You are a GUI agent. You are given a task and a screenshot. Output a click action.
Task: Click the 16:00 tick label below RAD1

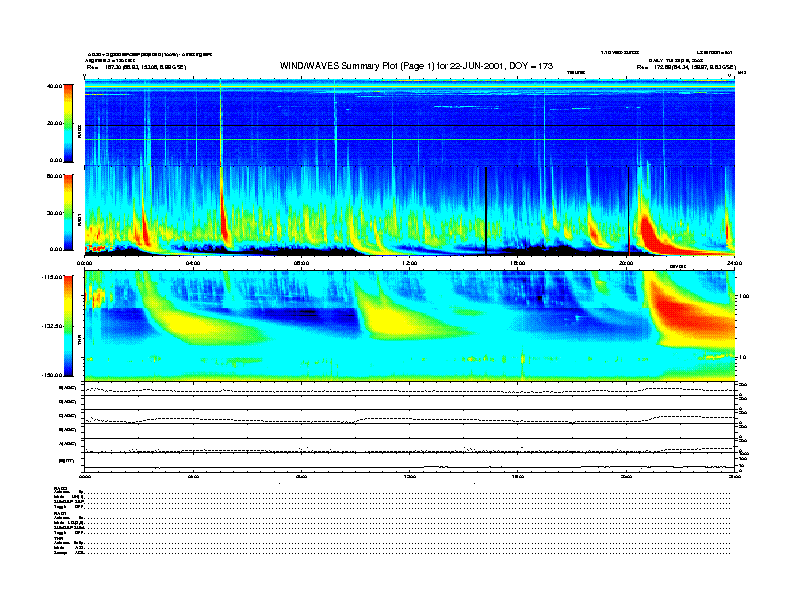click(518, 263)
